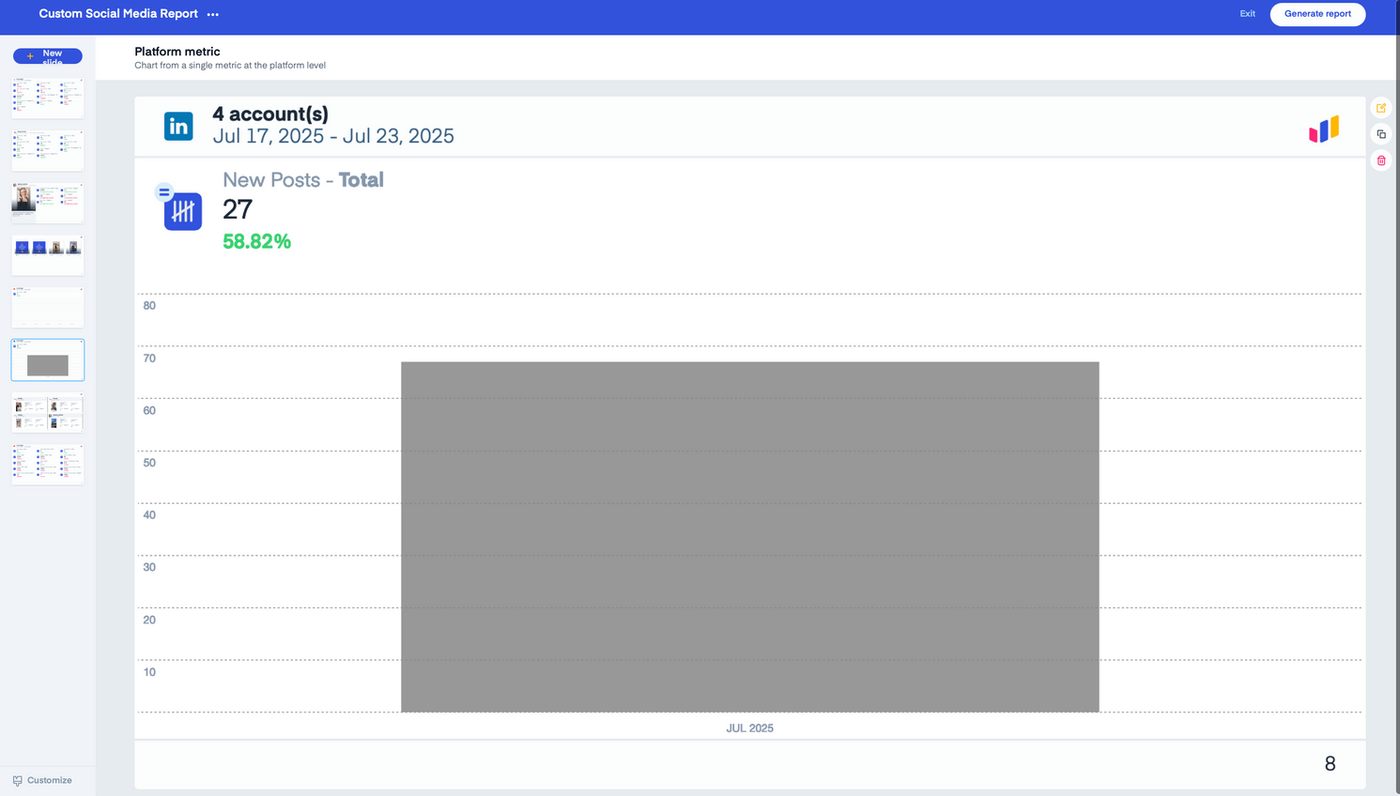This screenshot has height=796, width=1400.
Task: Click the green 58.82% change value
Action: (x=257, y=241)
